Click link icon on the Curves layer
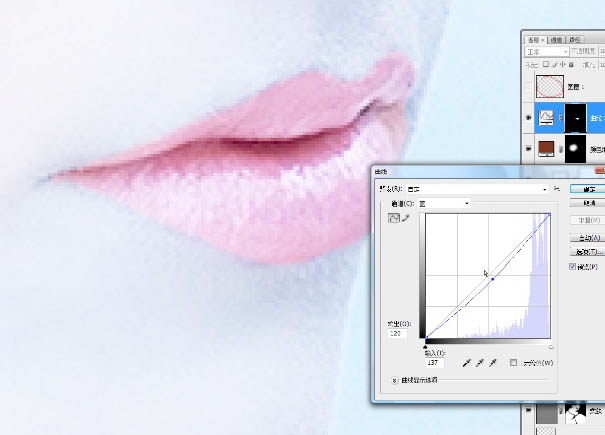This screenshot has height=435, width=605. [x=561, y=117]
